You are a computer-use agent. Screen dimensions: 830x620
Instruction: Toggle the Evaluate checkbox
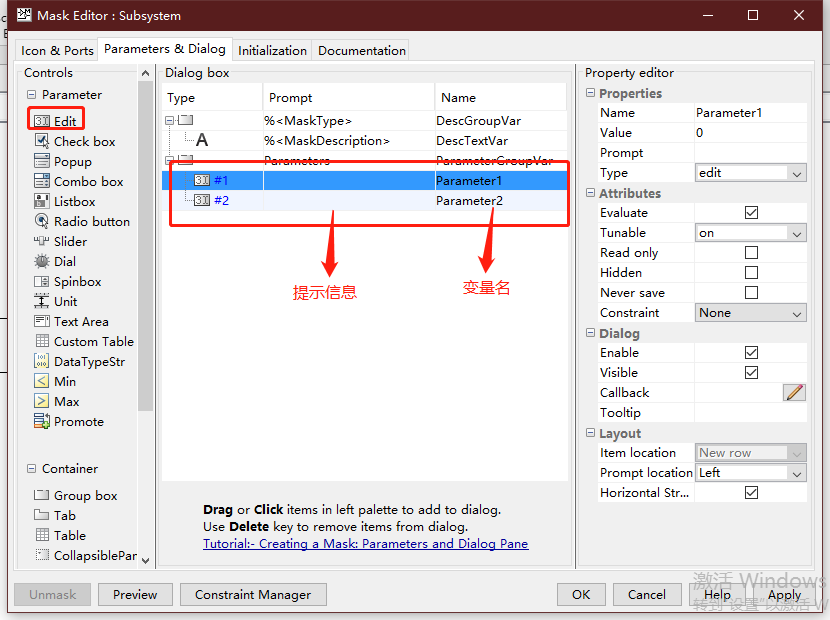(x=751, y=212)
